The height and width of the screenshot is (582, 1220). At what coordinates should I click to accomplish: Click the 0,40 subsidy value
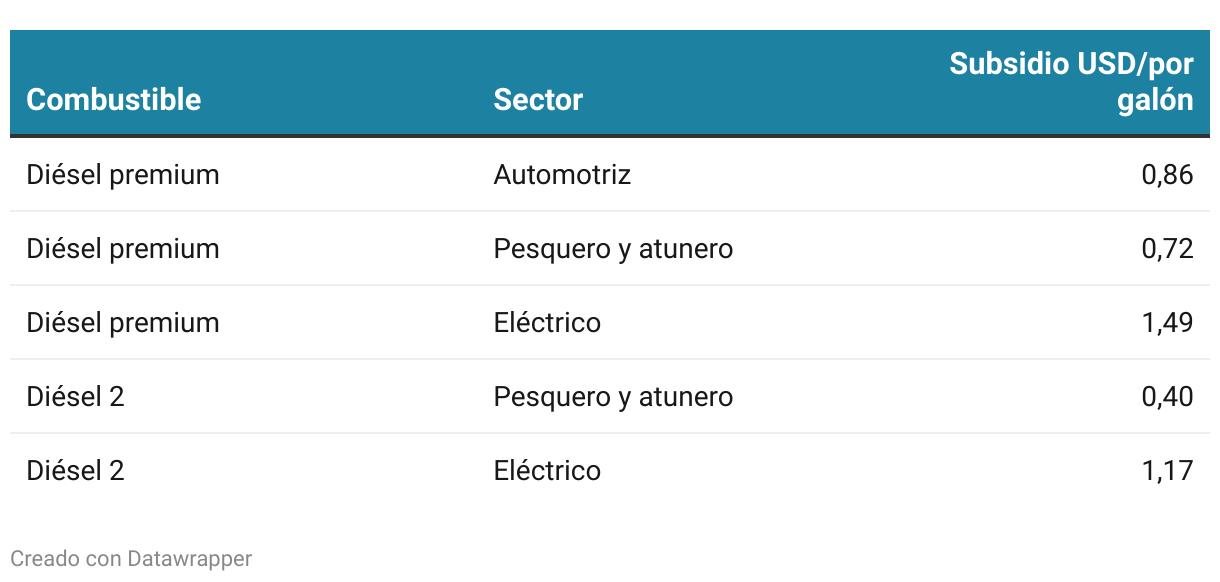1167,397
